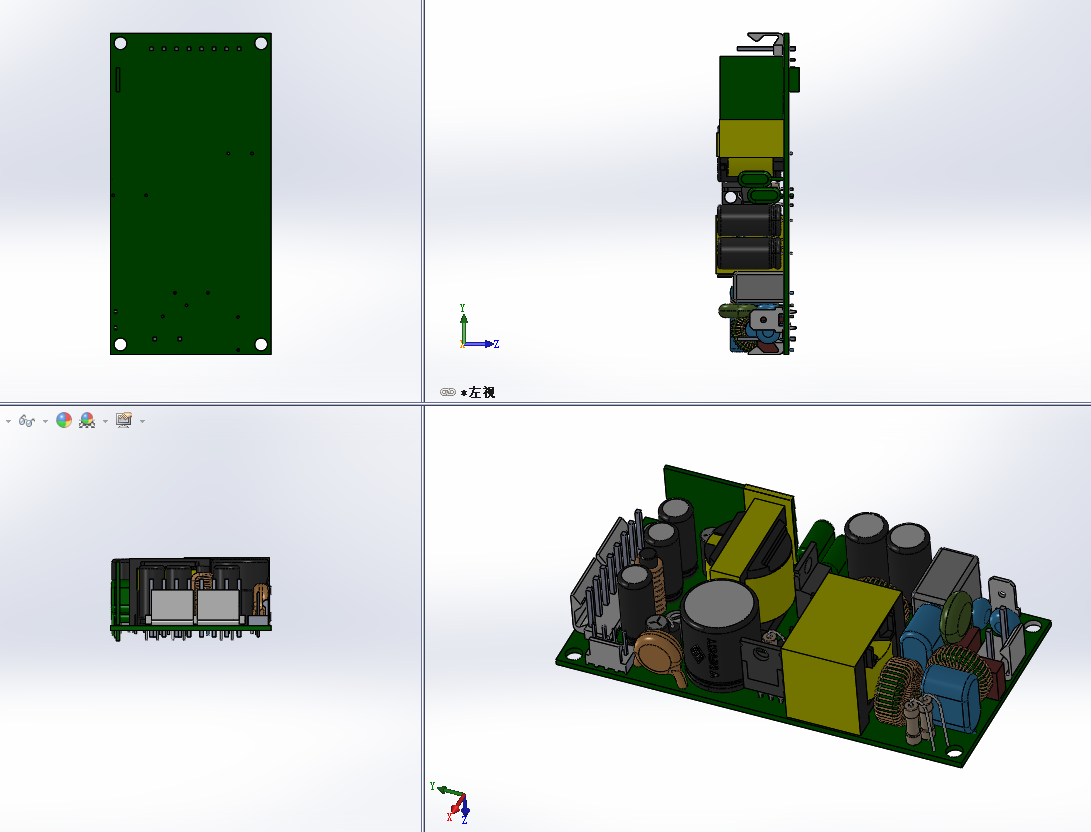Click the View Settings monitor icon
This screenshot has height=832, width=1091.
124,420
